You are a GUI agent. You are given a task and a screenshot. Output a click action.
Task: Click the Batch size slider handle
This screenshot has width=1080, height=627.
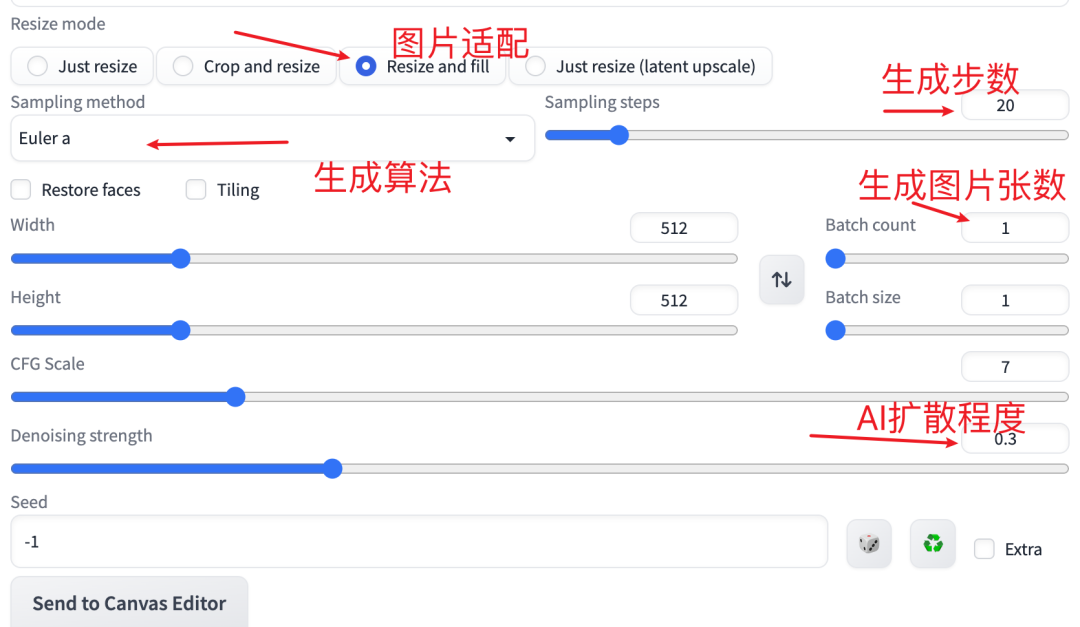pos(835,331)
